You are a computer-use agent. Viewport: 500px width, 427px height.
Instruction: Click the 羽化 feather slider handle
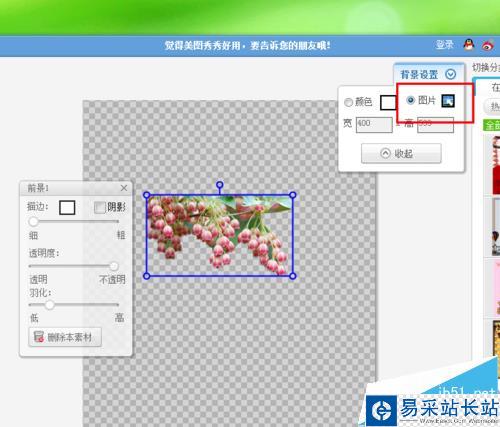coord(49,305)
